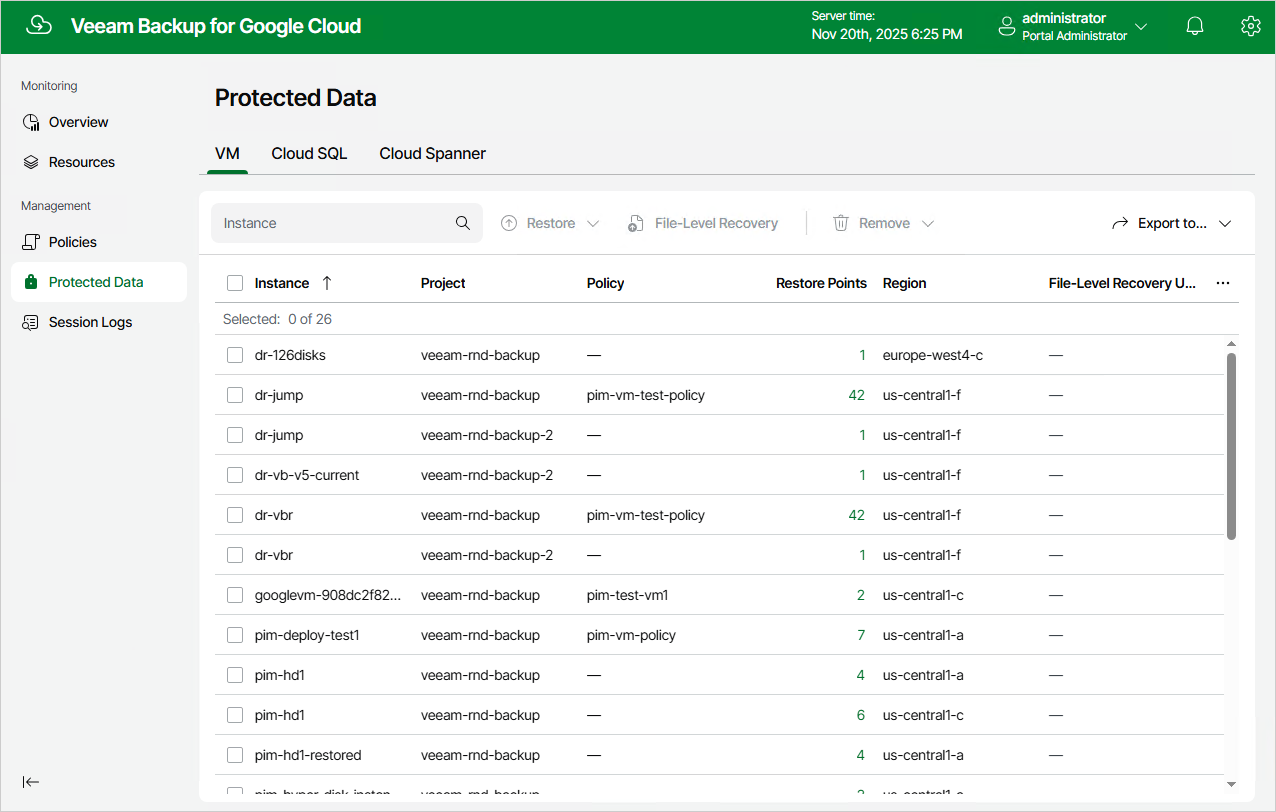Viewport: 1276px width, 812px height.
Task: Click the Policies document icon
Action: pyautogui.click(x=31, y=242)
